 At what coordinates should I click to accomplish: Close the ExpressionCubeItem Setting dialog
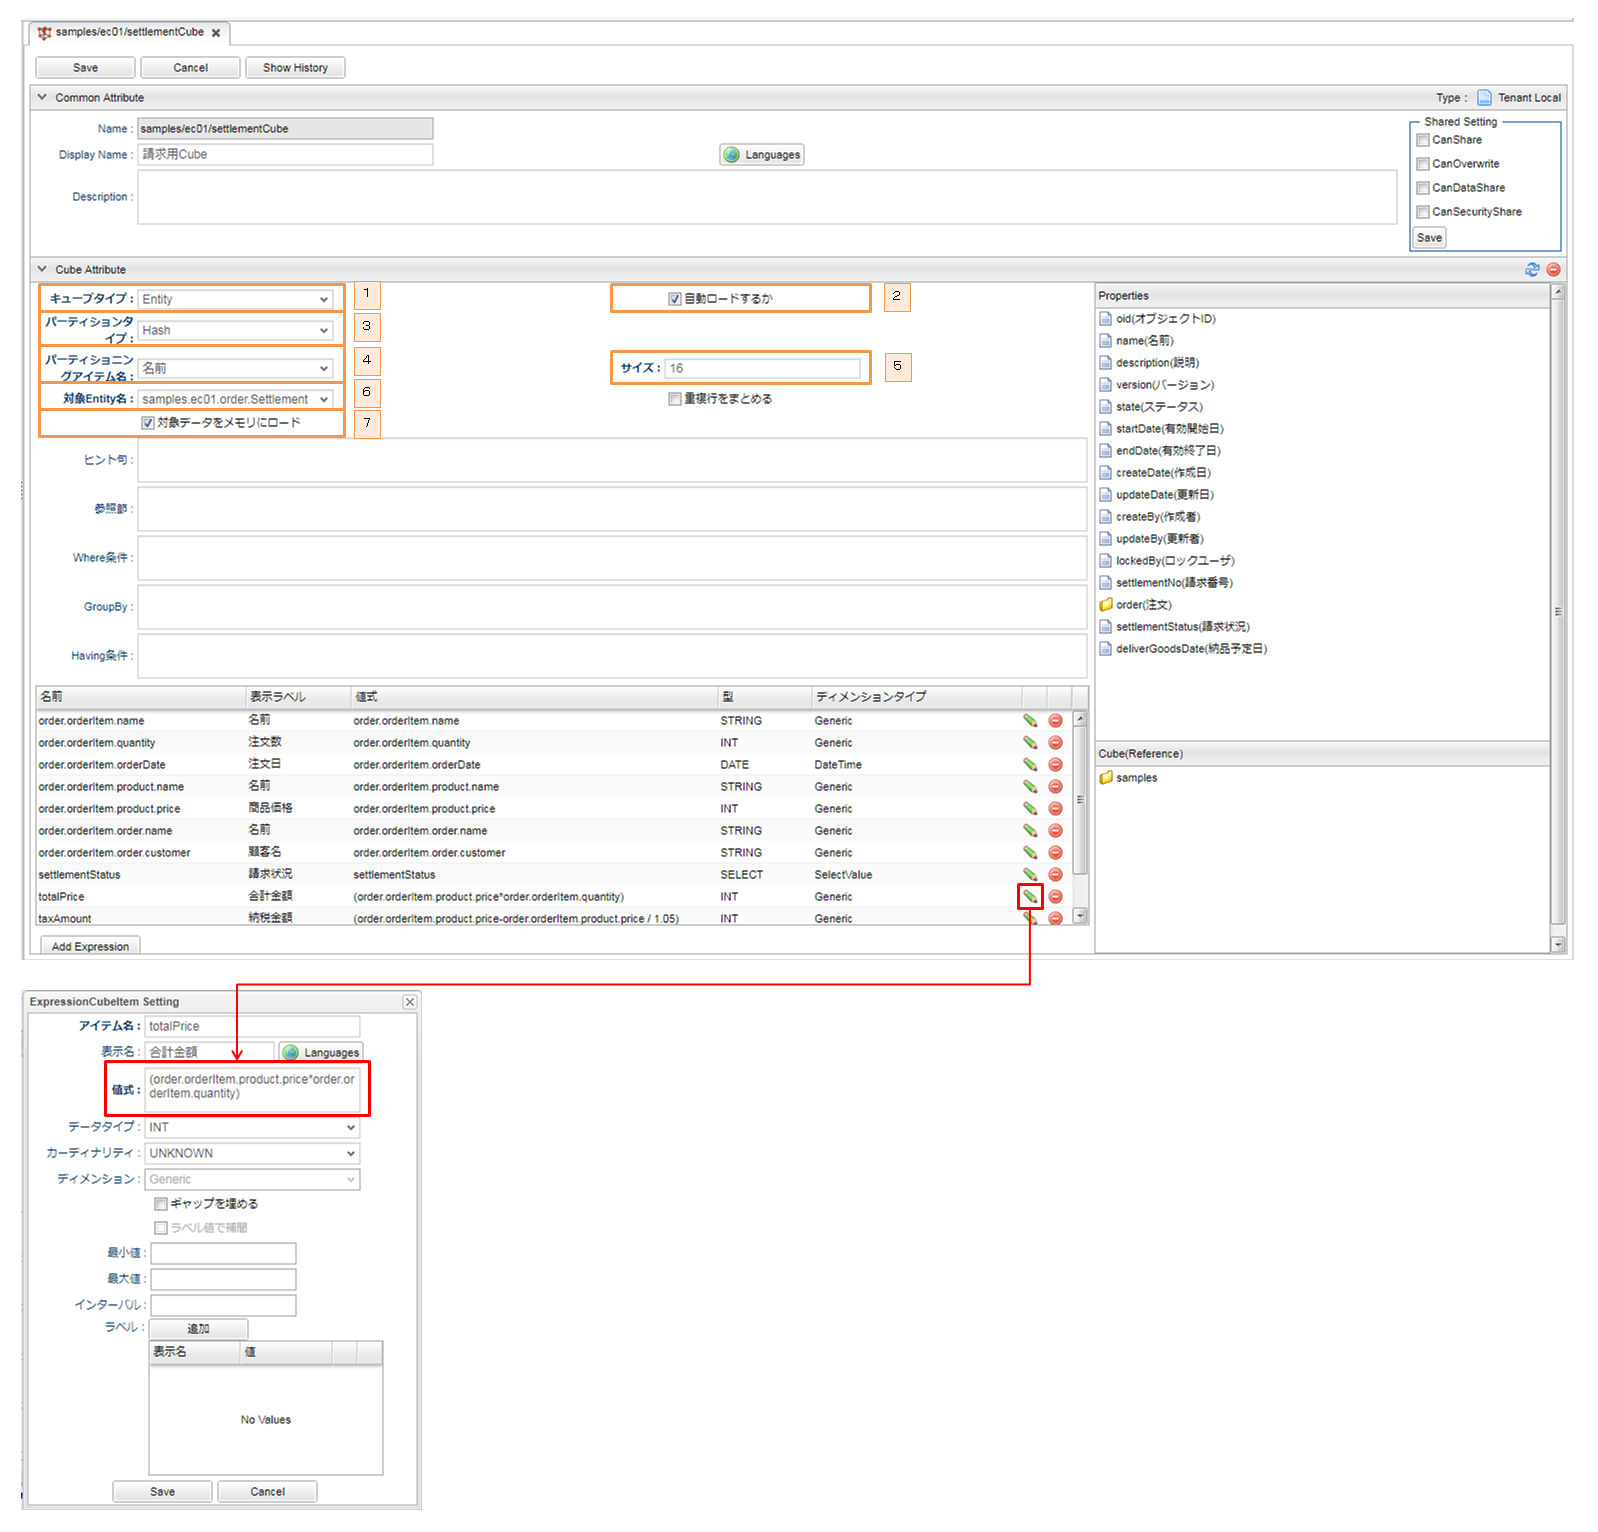point(409,1001)
